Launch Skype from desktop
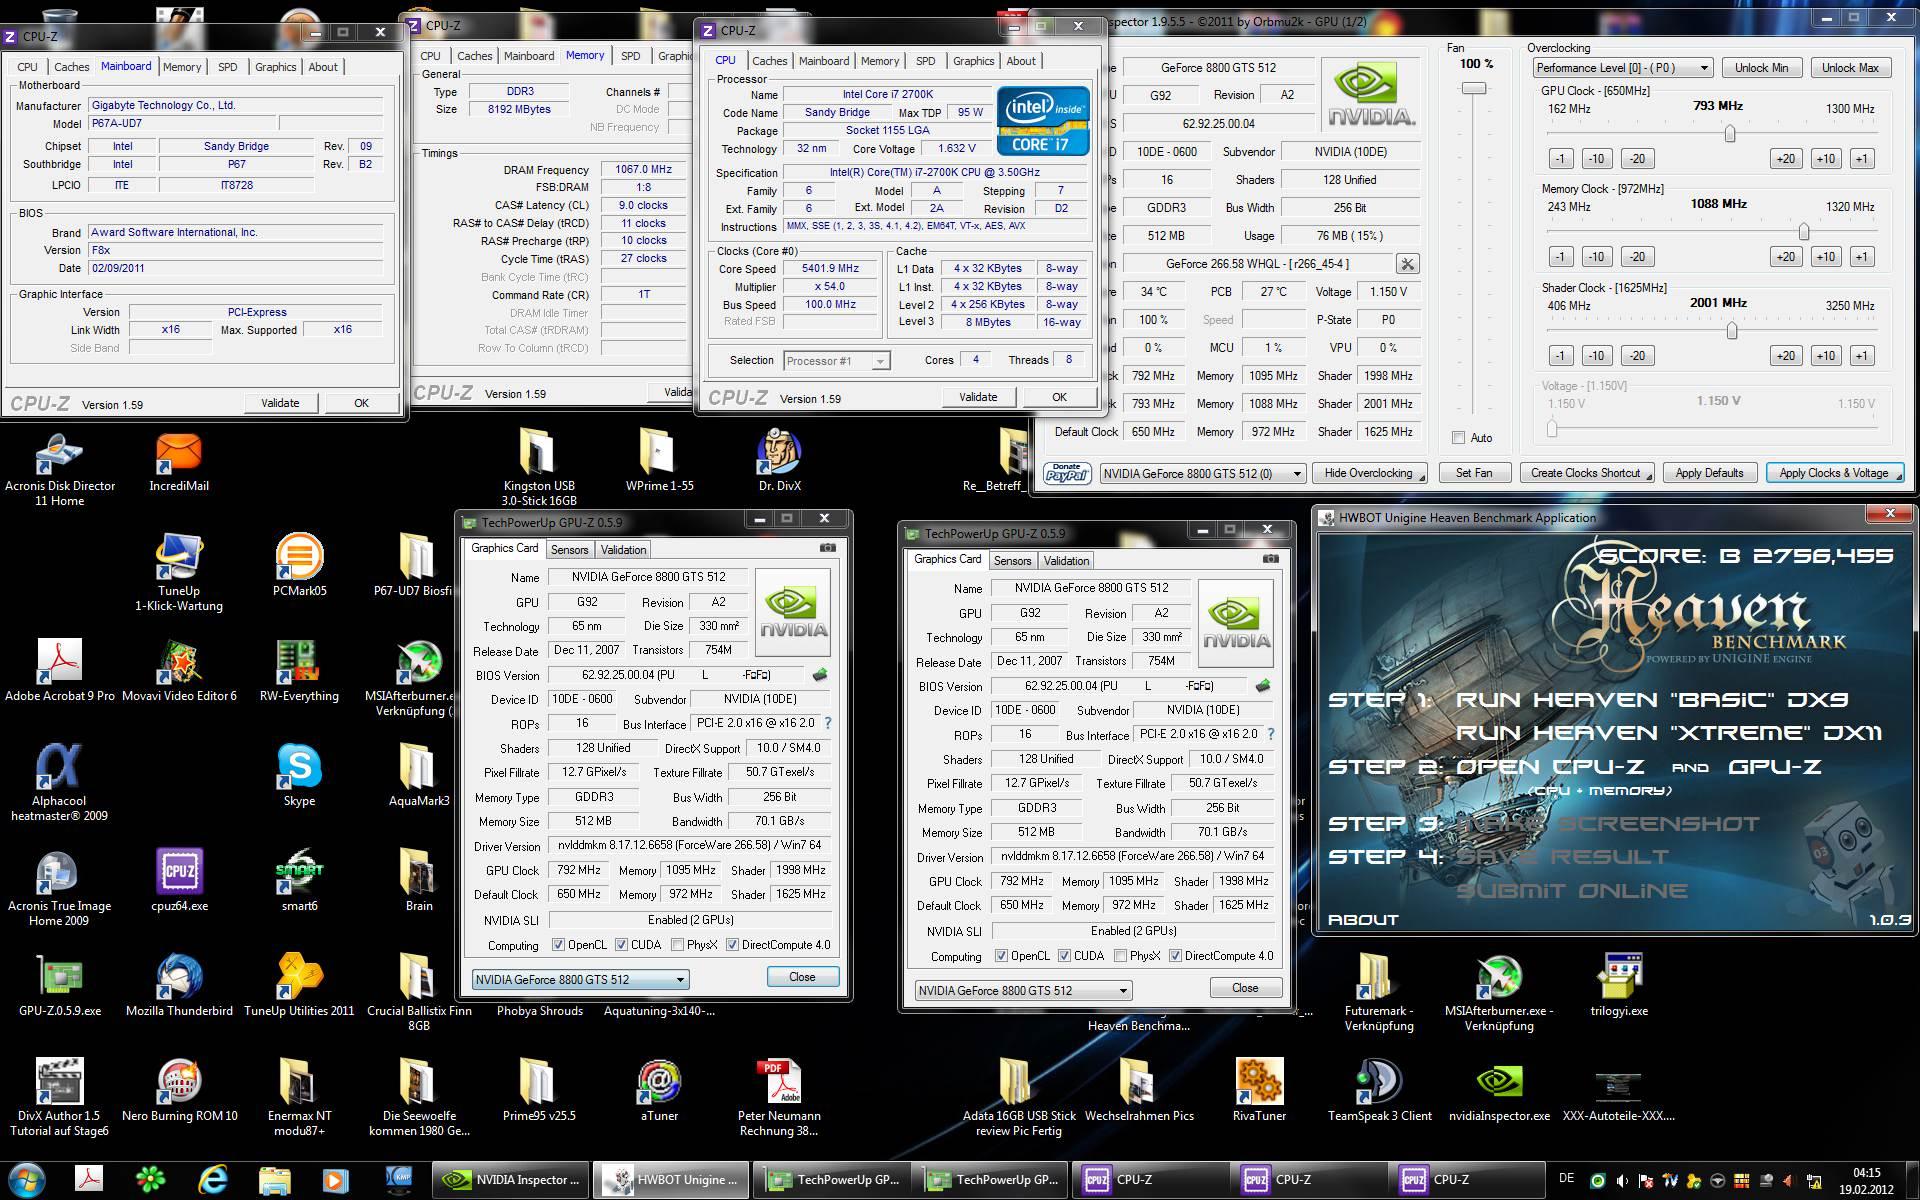Image resolution: width=1920 pixels, height=1200 pixels. click(x=299, y=775)
